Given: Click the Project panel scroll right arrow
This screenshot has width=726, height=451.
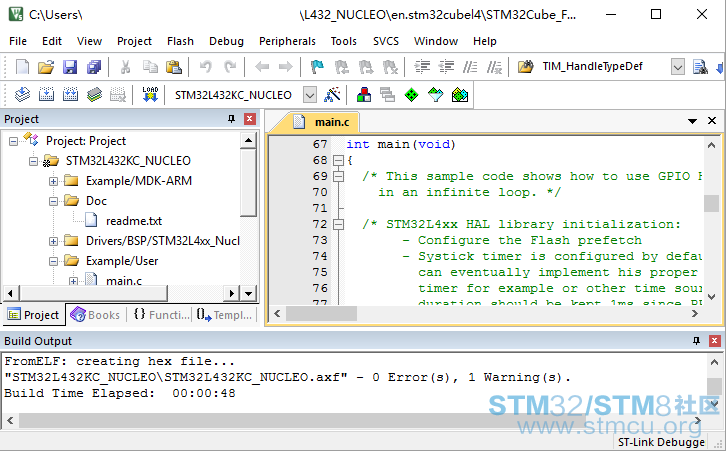Looking at the screenshot, I should 231,293.
